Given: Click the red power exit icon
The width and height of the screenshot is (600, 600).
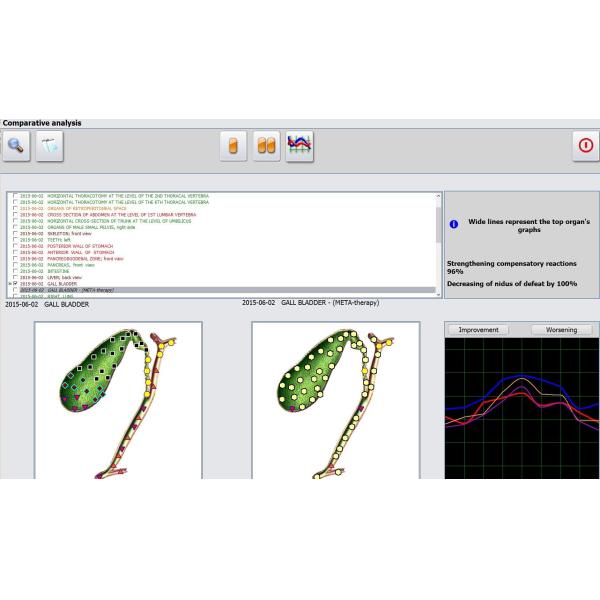Looking at the screenshot, I should tap(585, 145).
